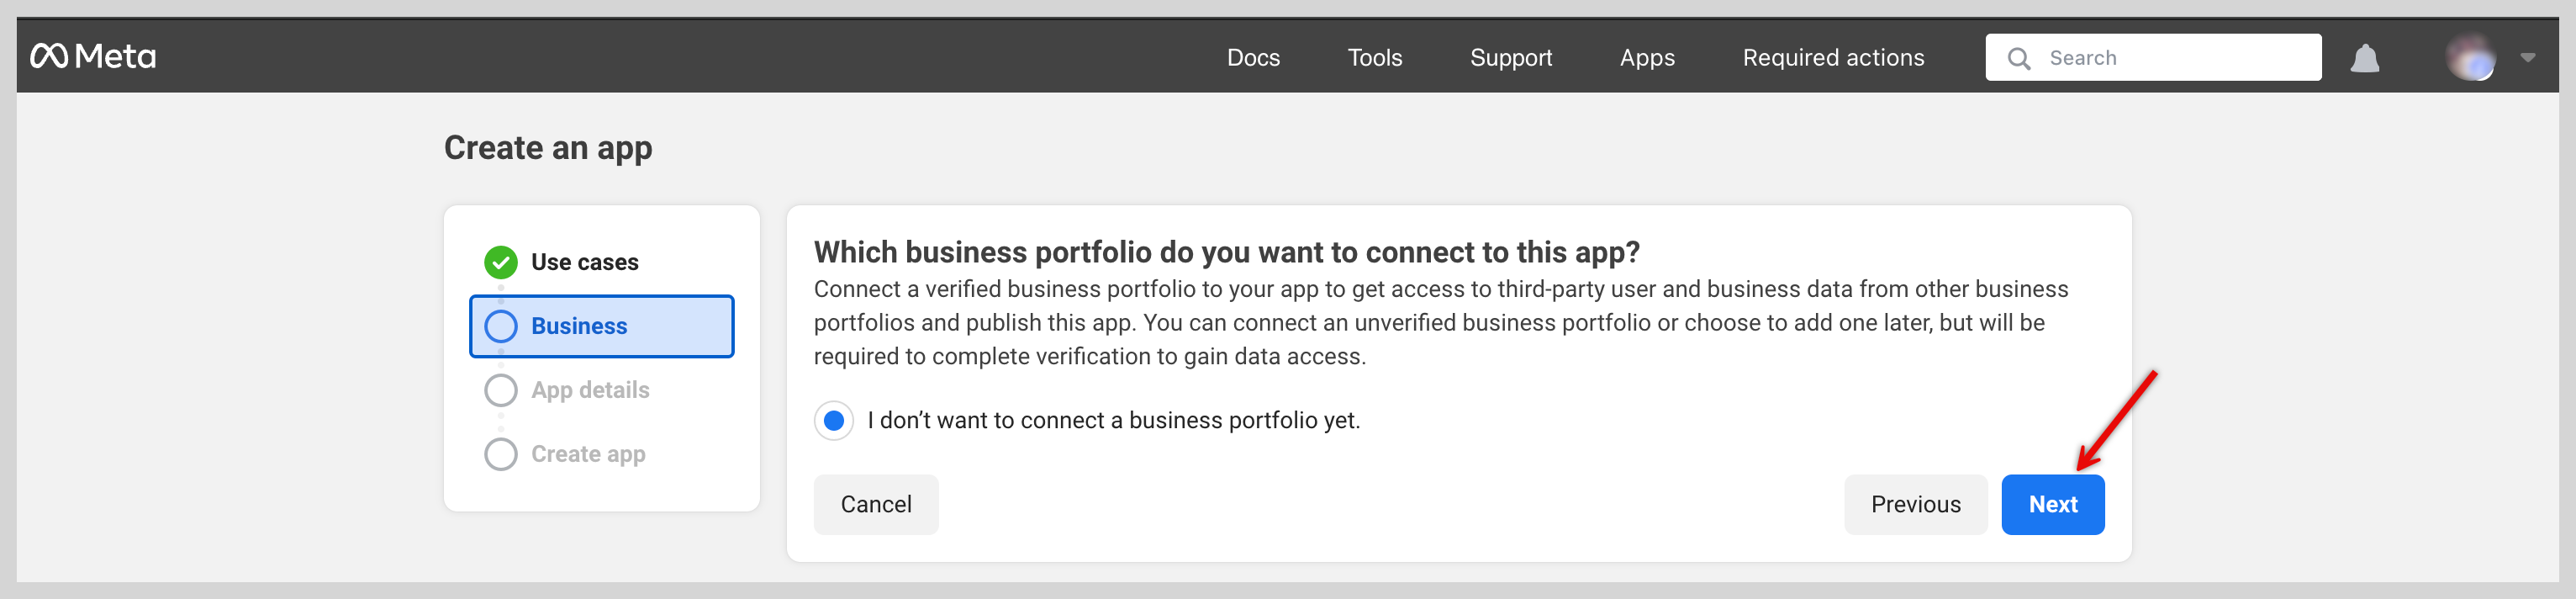Image resolution: width=2576 pixels, height=599 pixels.
Task: Go to Support page
Action: [x=1510, y=58]
